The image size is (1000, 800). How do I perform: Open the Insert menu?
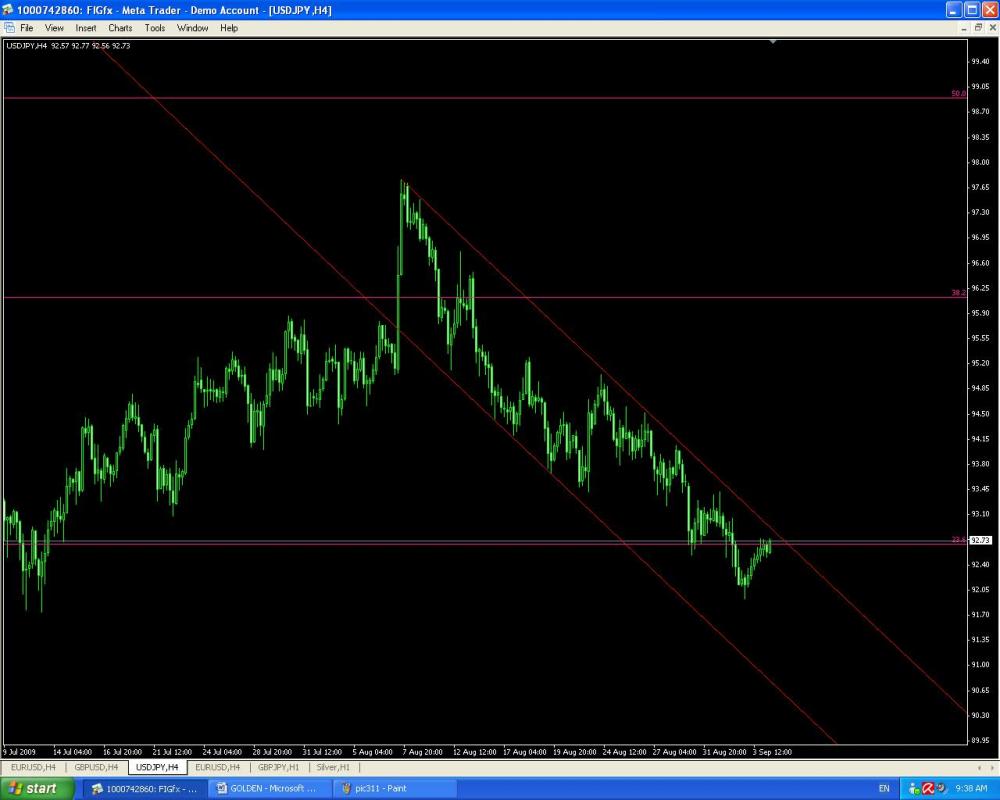click(x=85, y=28)
